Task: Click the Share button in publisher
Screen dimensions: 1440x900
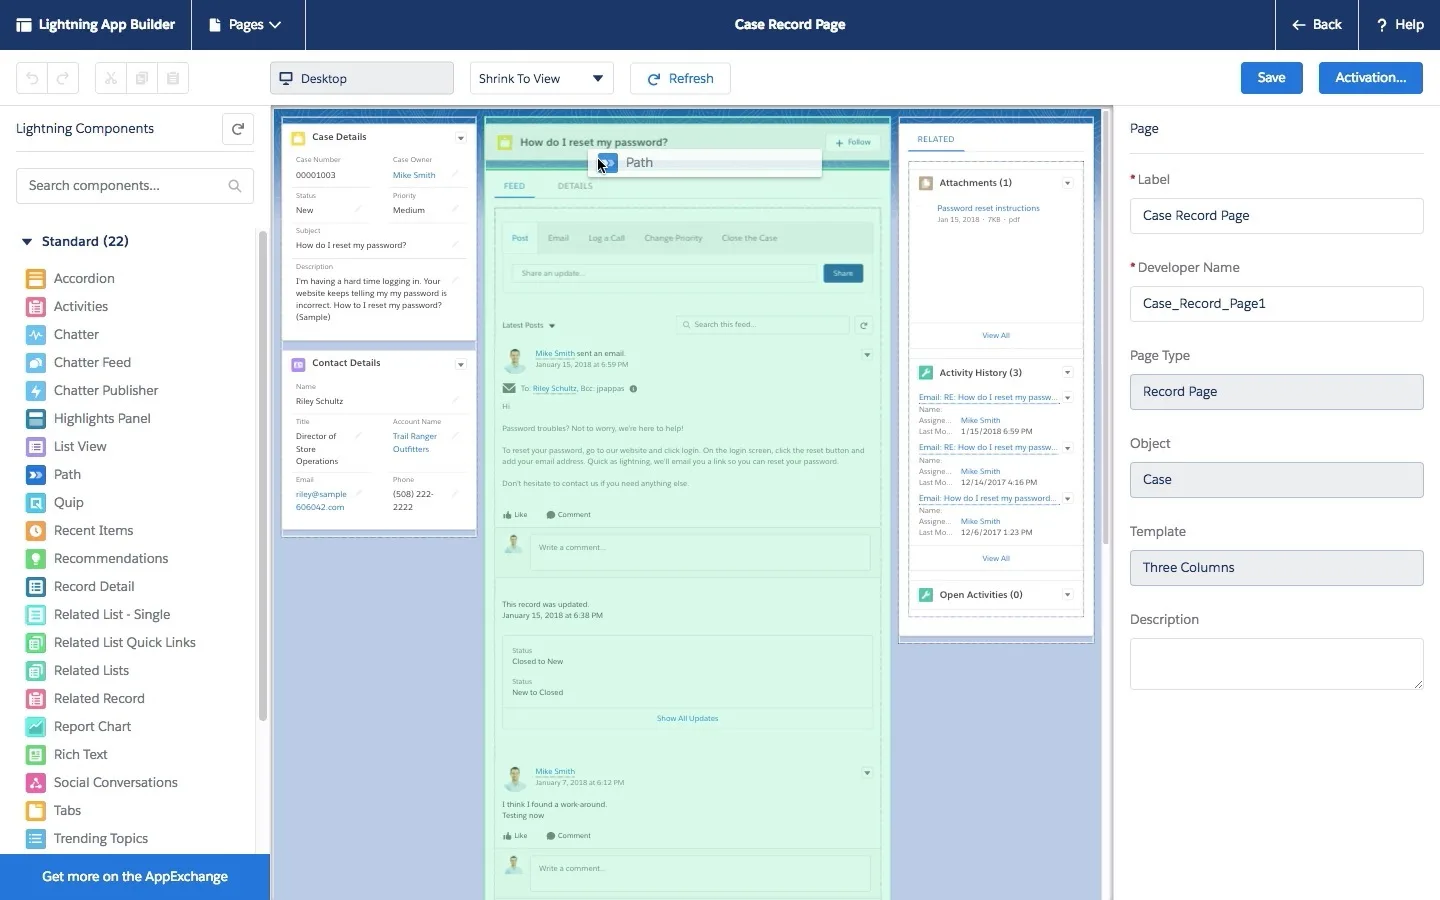Action: [843, 273]
